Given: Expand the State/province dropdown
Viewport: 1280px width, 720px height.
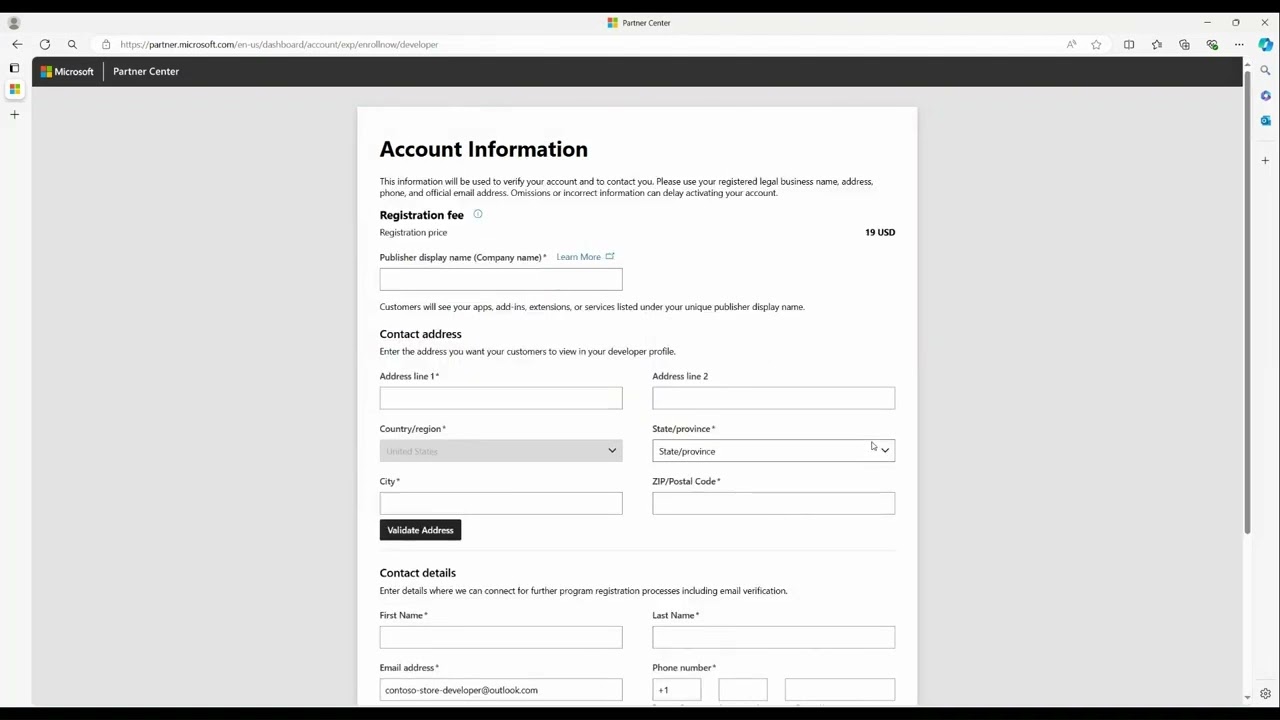Looking at the screenshot, I should click(773, 451).
